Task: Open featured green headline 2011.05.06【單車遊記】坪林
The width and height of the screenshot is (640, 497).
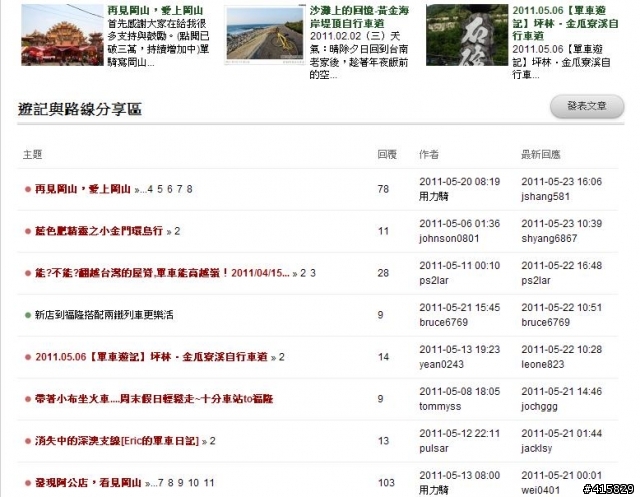Action: point(565,23)
